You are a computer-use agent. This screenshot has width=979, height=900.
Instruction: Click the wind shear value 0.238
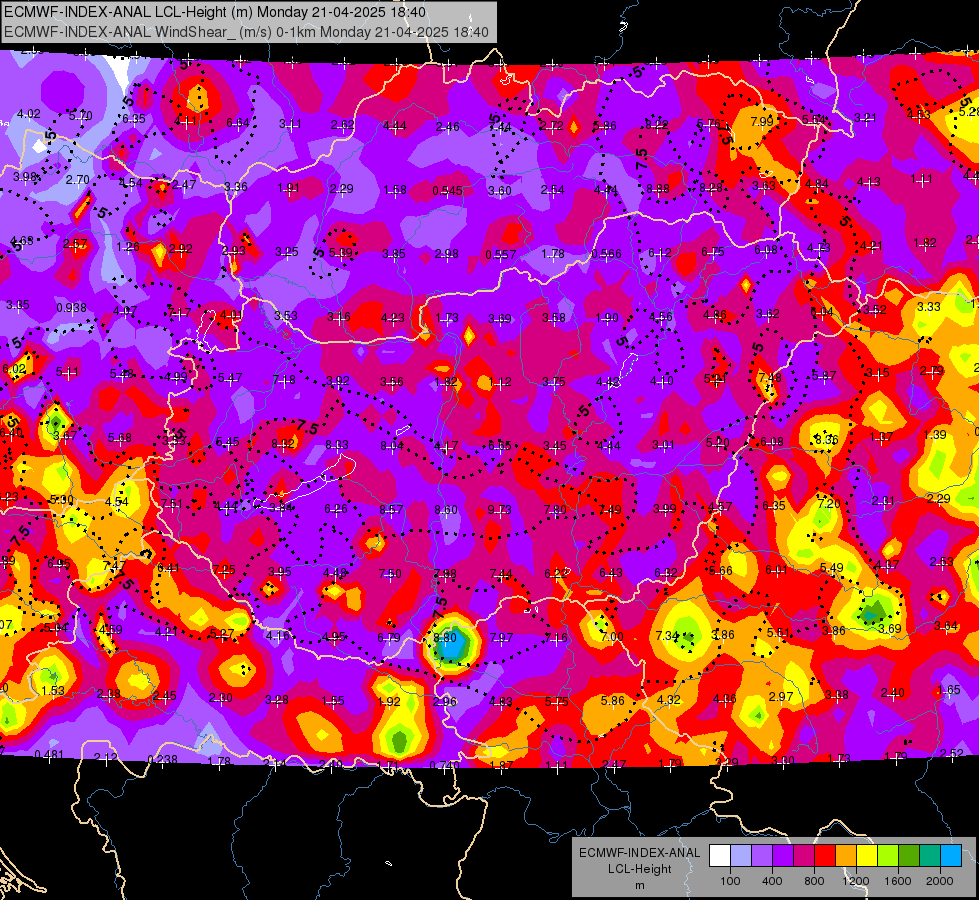point(162,759)
